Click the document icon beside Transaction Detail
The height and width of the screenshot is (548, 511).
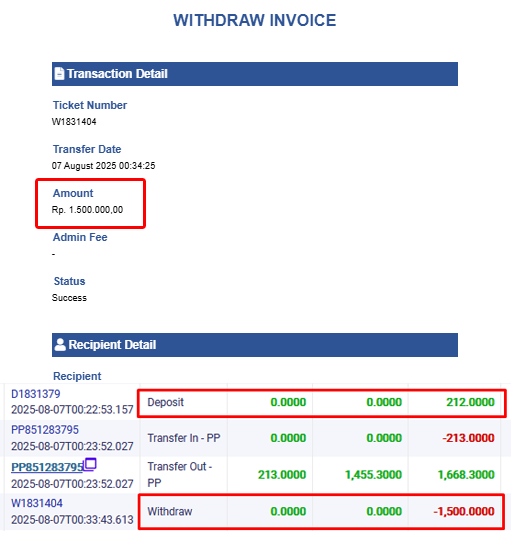[59, 74]
